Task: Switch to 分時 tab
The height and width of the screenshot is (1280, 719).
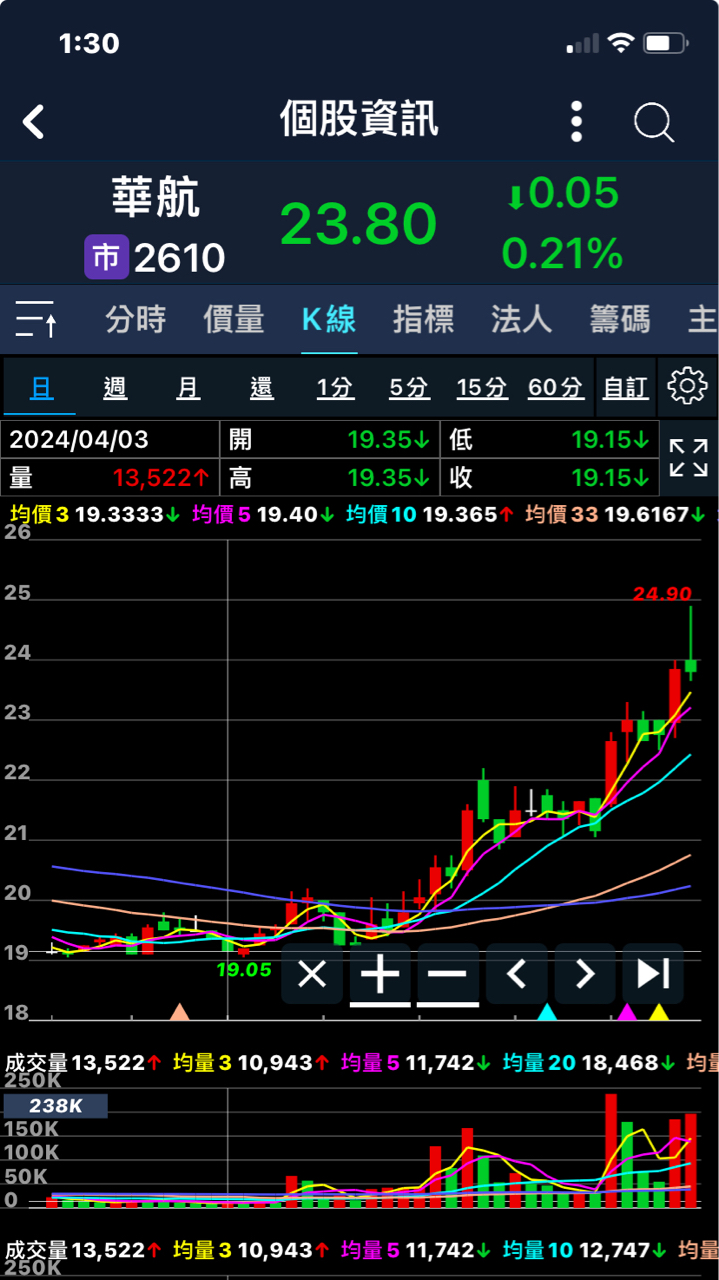Action: click(x=136, y=320)
